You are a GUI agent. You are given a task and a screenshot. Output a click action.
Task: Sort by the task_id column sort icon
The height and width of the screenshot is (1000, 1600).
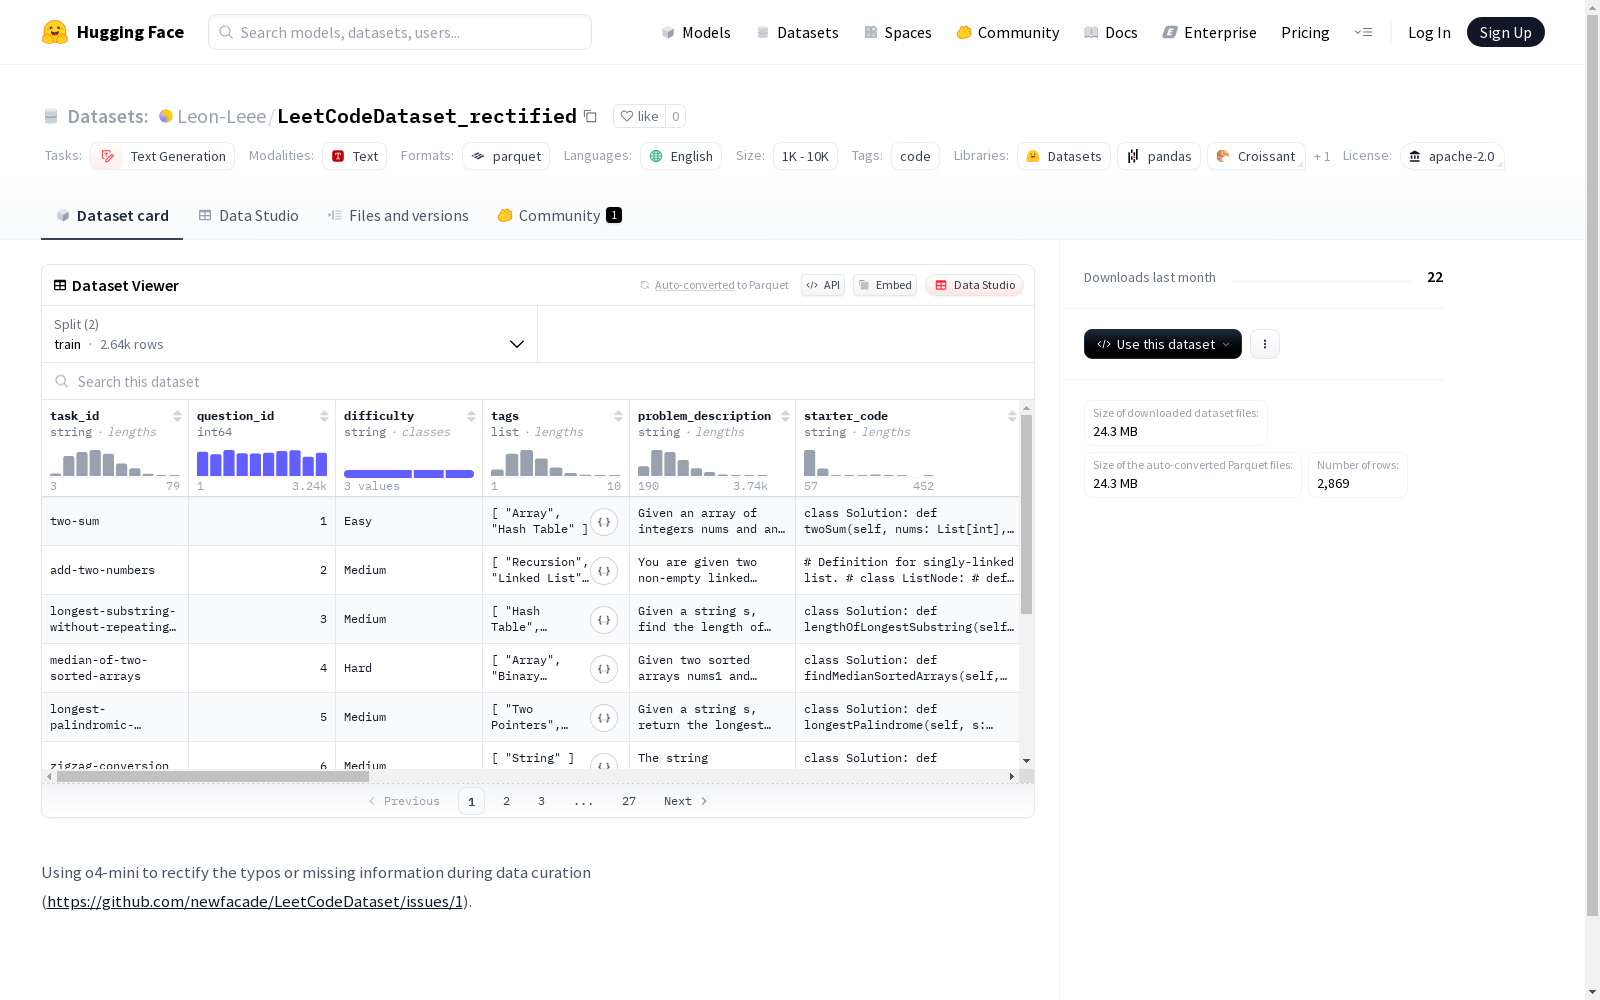click(x=177, y=416)
